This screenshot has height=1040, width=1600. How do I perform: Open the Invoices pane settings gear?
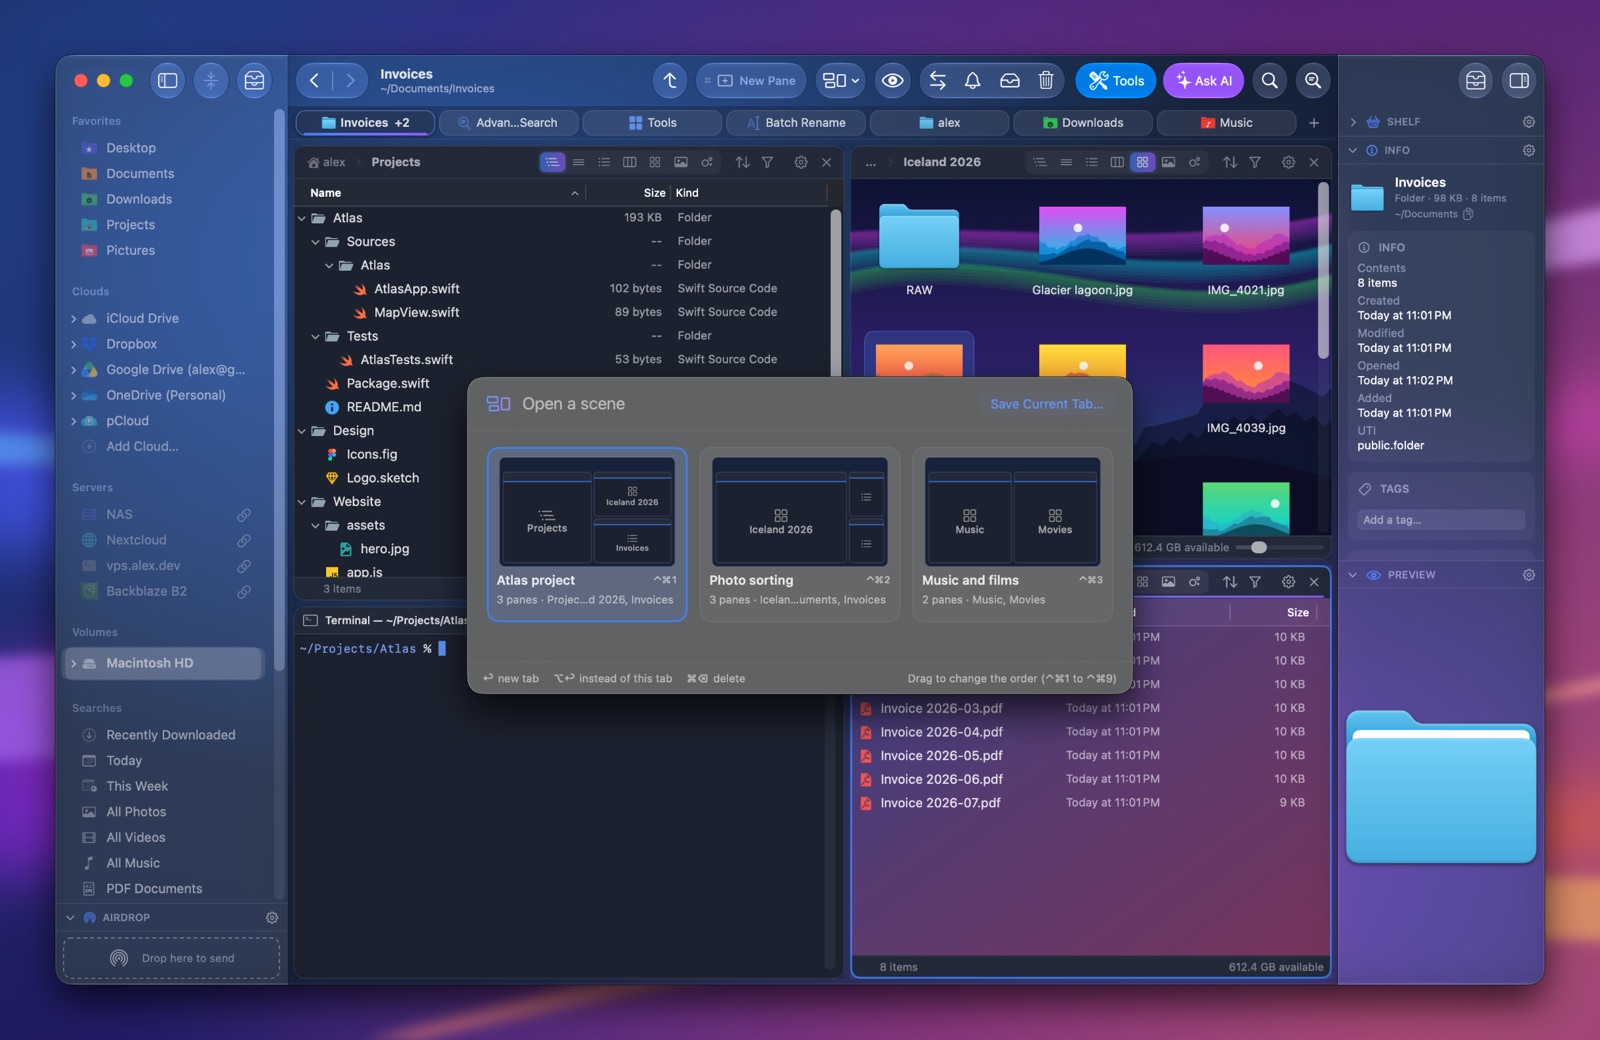coord(1289,582)
